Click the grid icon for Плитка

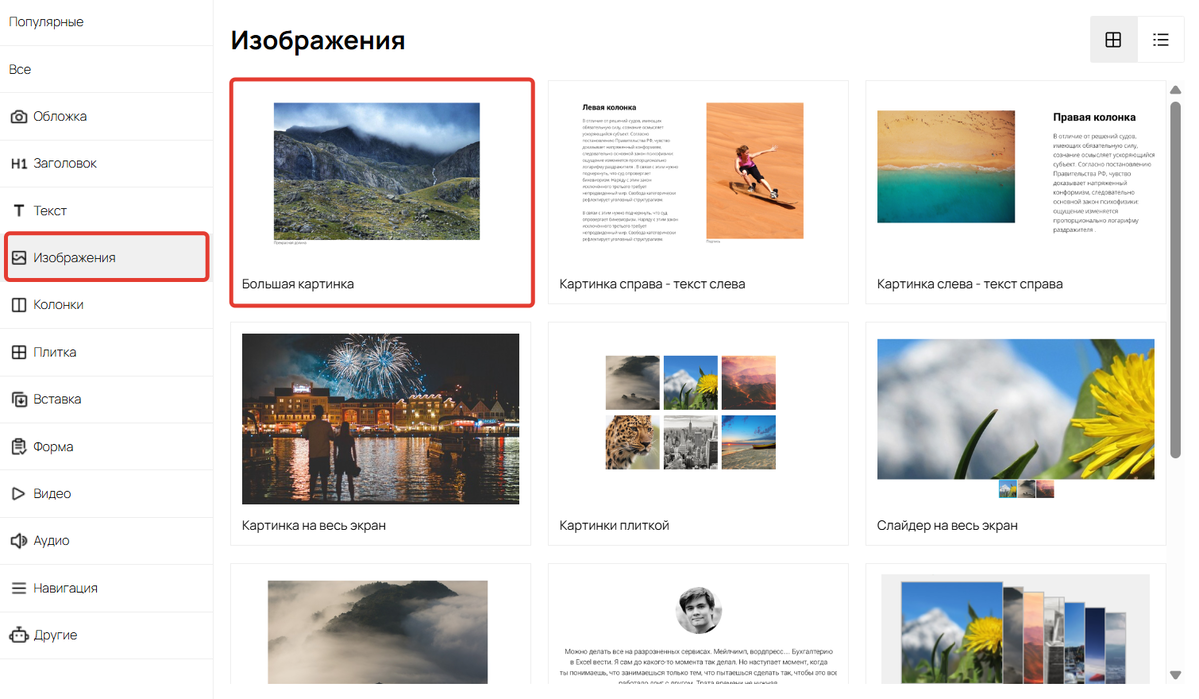tap(19, 352)
